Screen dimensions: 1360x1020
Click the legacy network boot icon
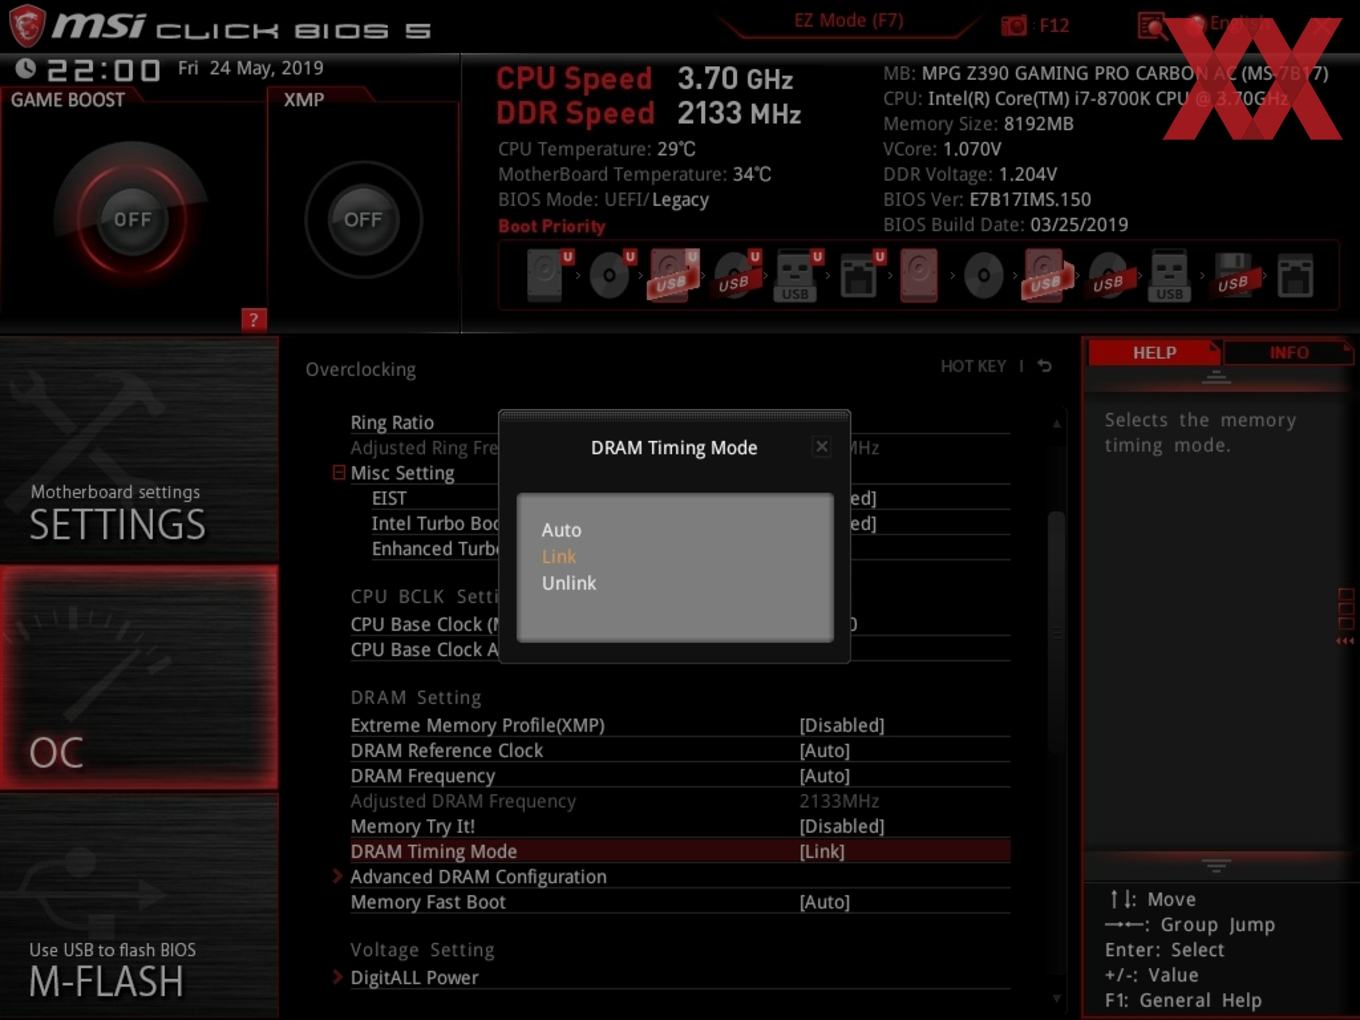[x=1295, y=275]
